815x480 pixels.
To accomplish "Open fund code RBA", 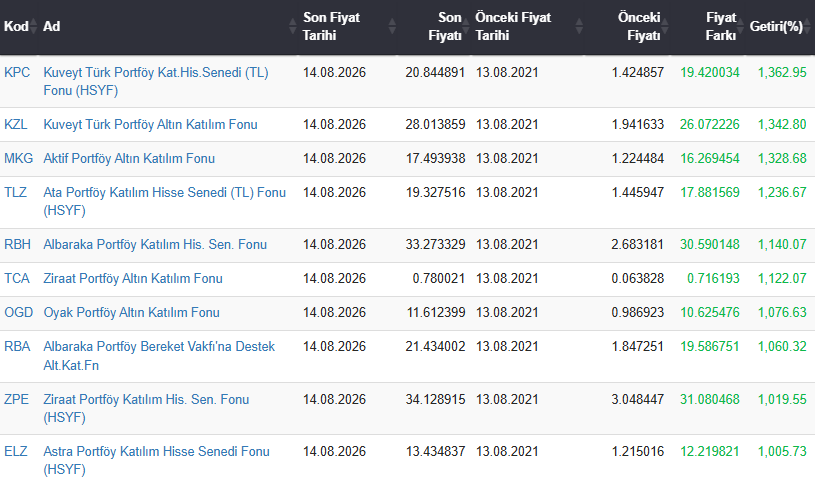I will (17, 346).
